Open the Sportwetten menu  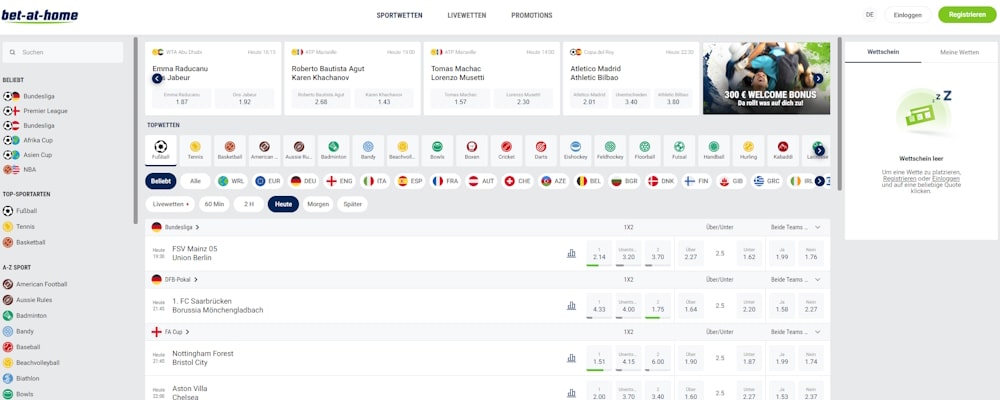click(399, 15)
